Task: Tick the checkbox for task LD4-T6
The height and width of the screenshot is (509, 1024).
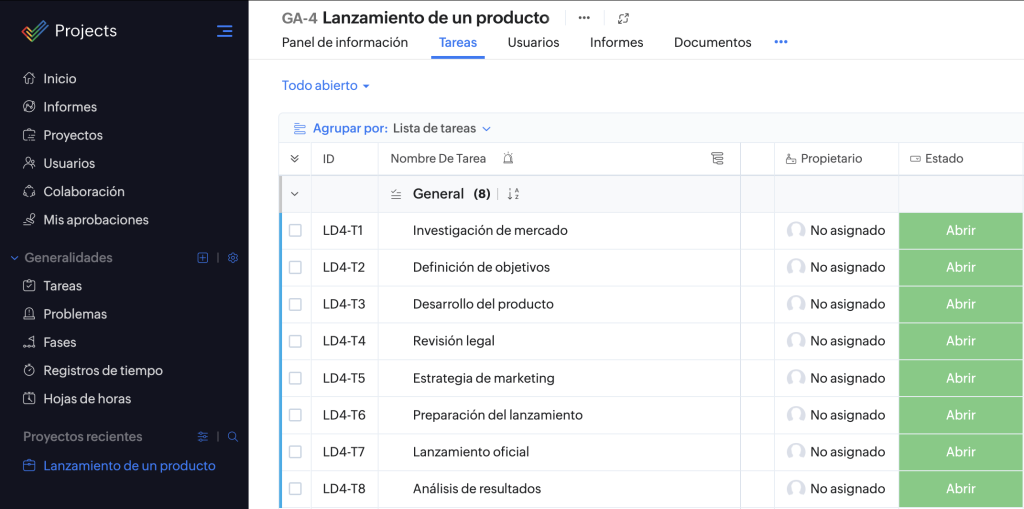Action: pyautogui.click(x=295, y=415)
